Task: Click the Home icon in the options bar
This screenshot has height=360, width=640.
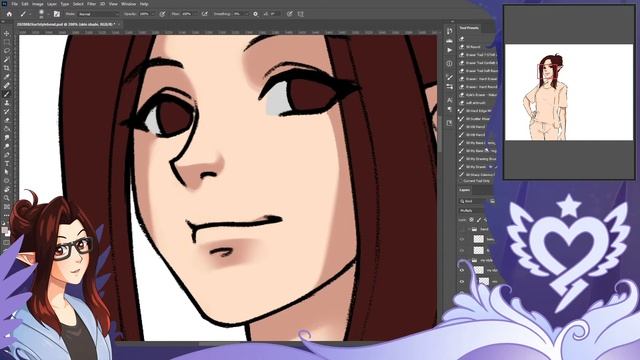Action: (x=9, y=14)
